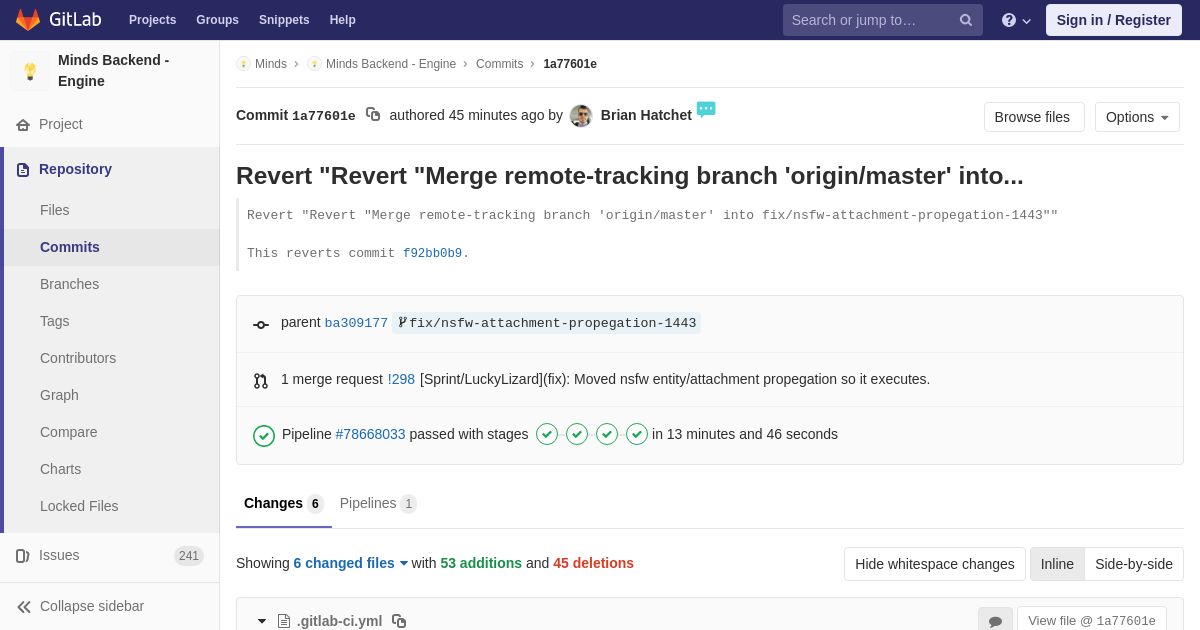The image size is (1200, 630).
Task: Open the Help question mark menu
Action: 1015,20
